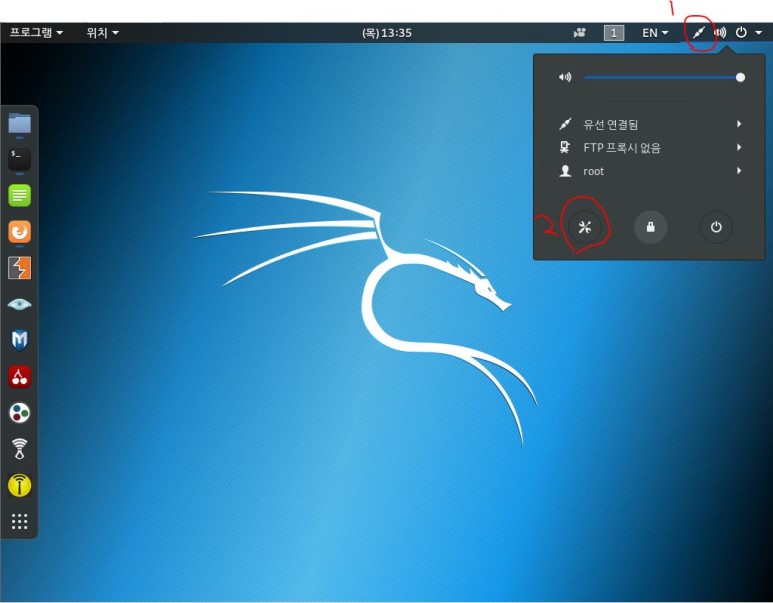Screen dimensions: 773x603
Task: Open system settings wrench button
Action: point(585,227)
